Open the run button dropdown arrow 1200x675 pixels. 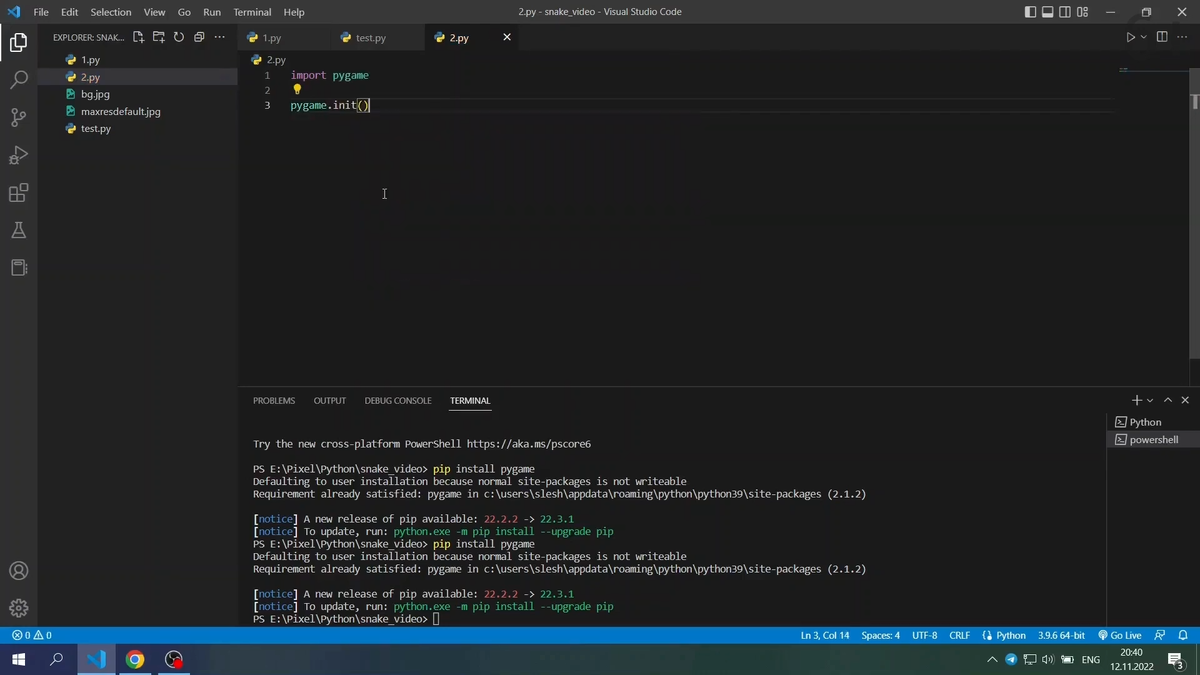[x=1143, y=37]
